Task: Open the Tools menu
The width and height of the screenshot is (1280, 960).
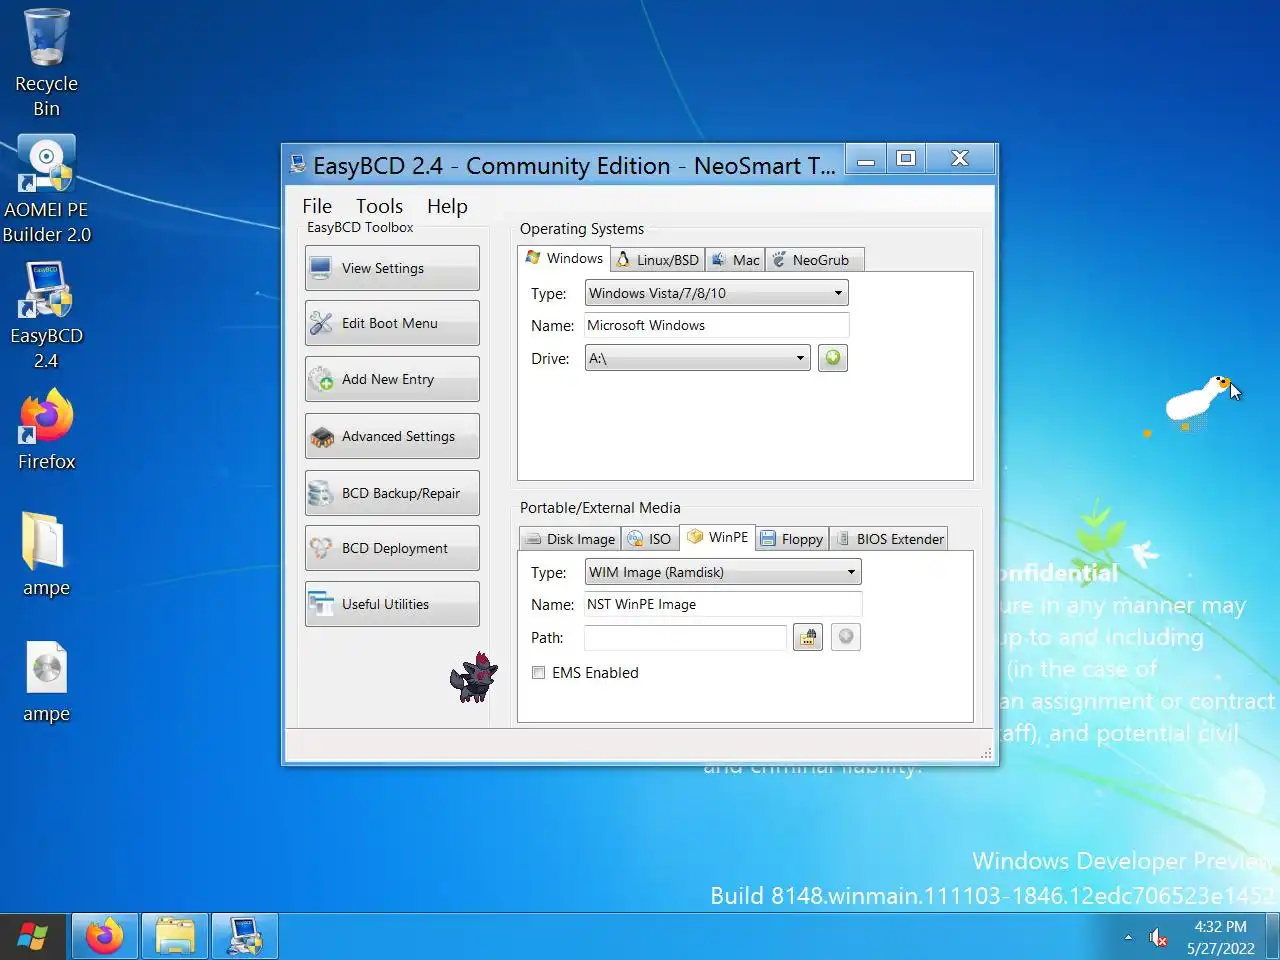Action: [379, 206]
